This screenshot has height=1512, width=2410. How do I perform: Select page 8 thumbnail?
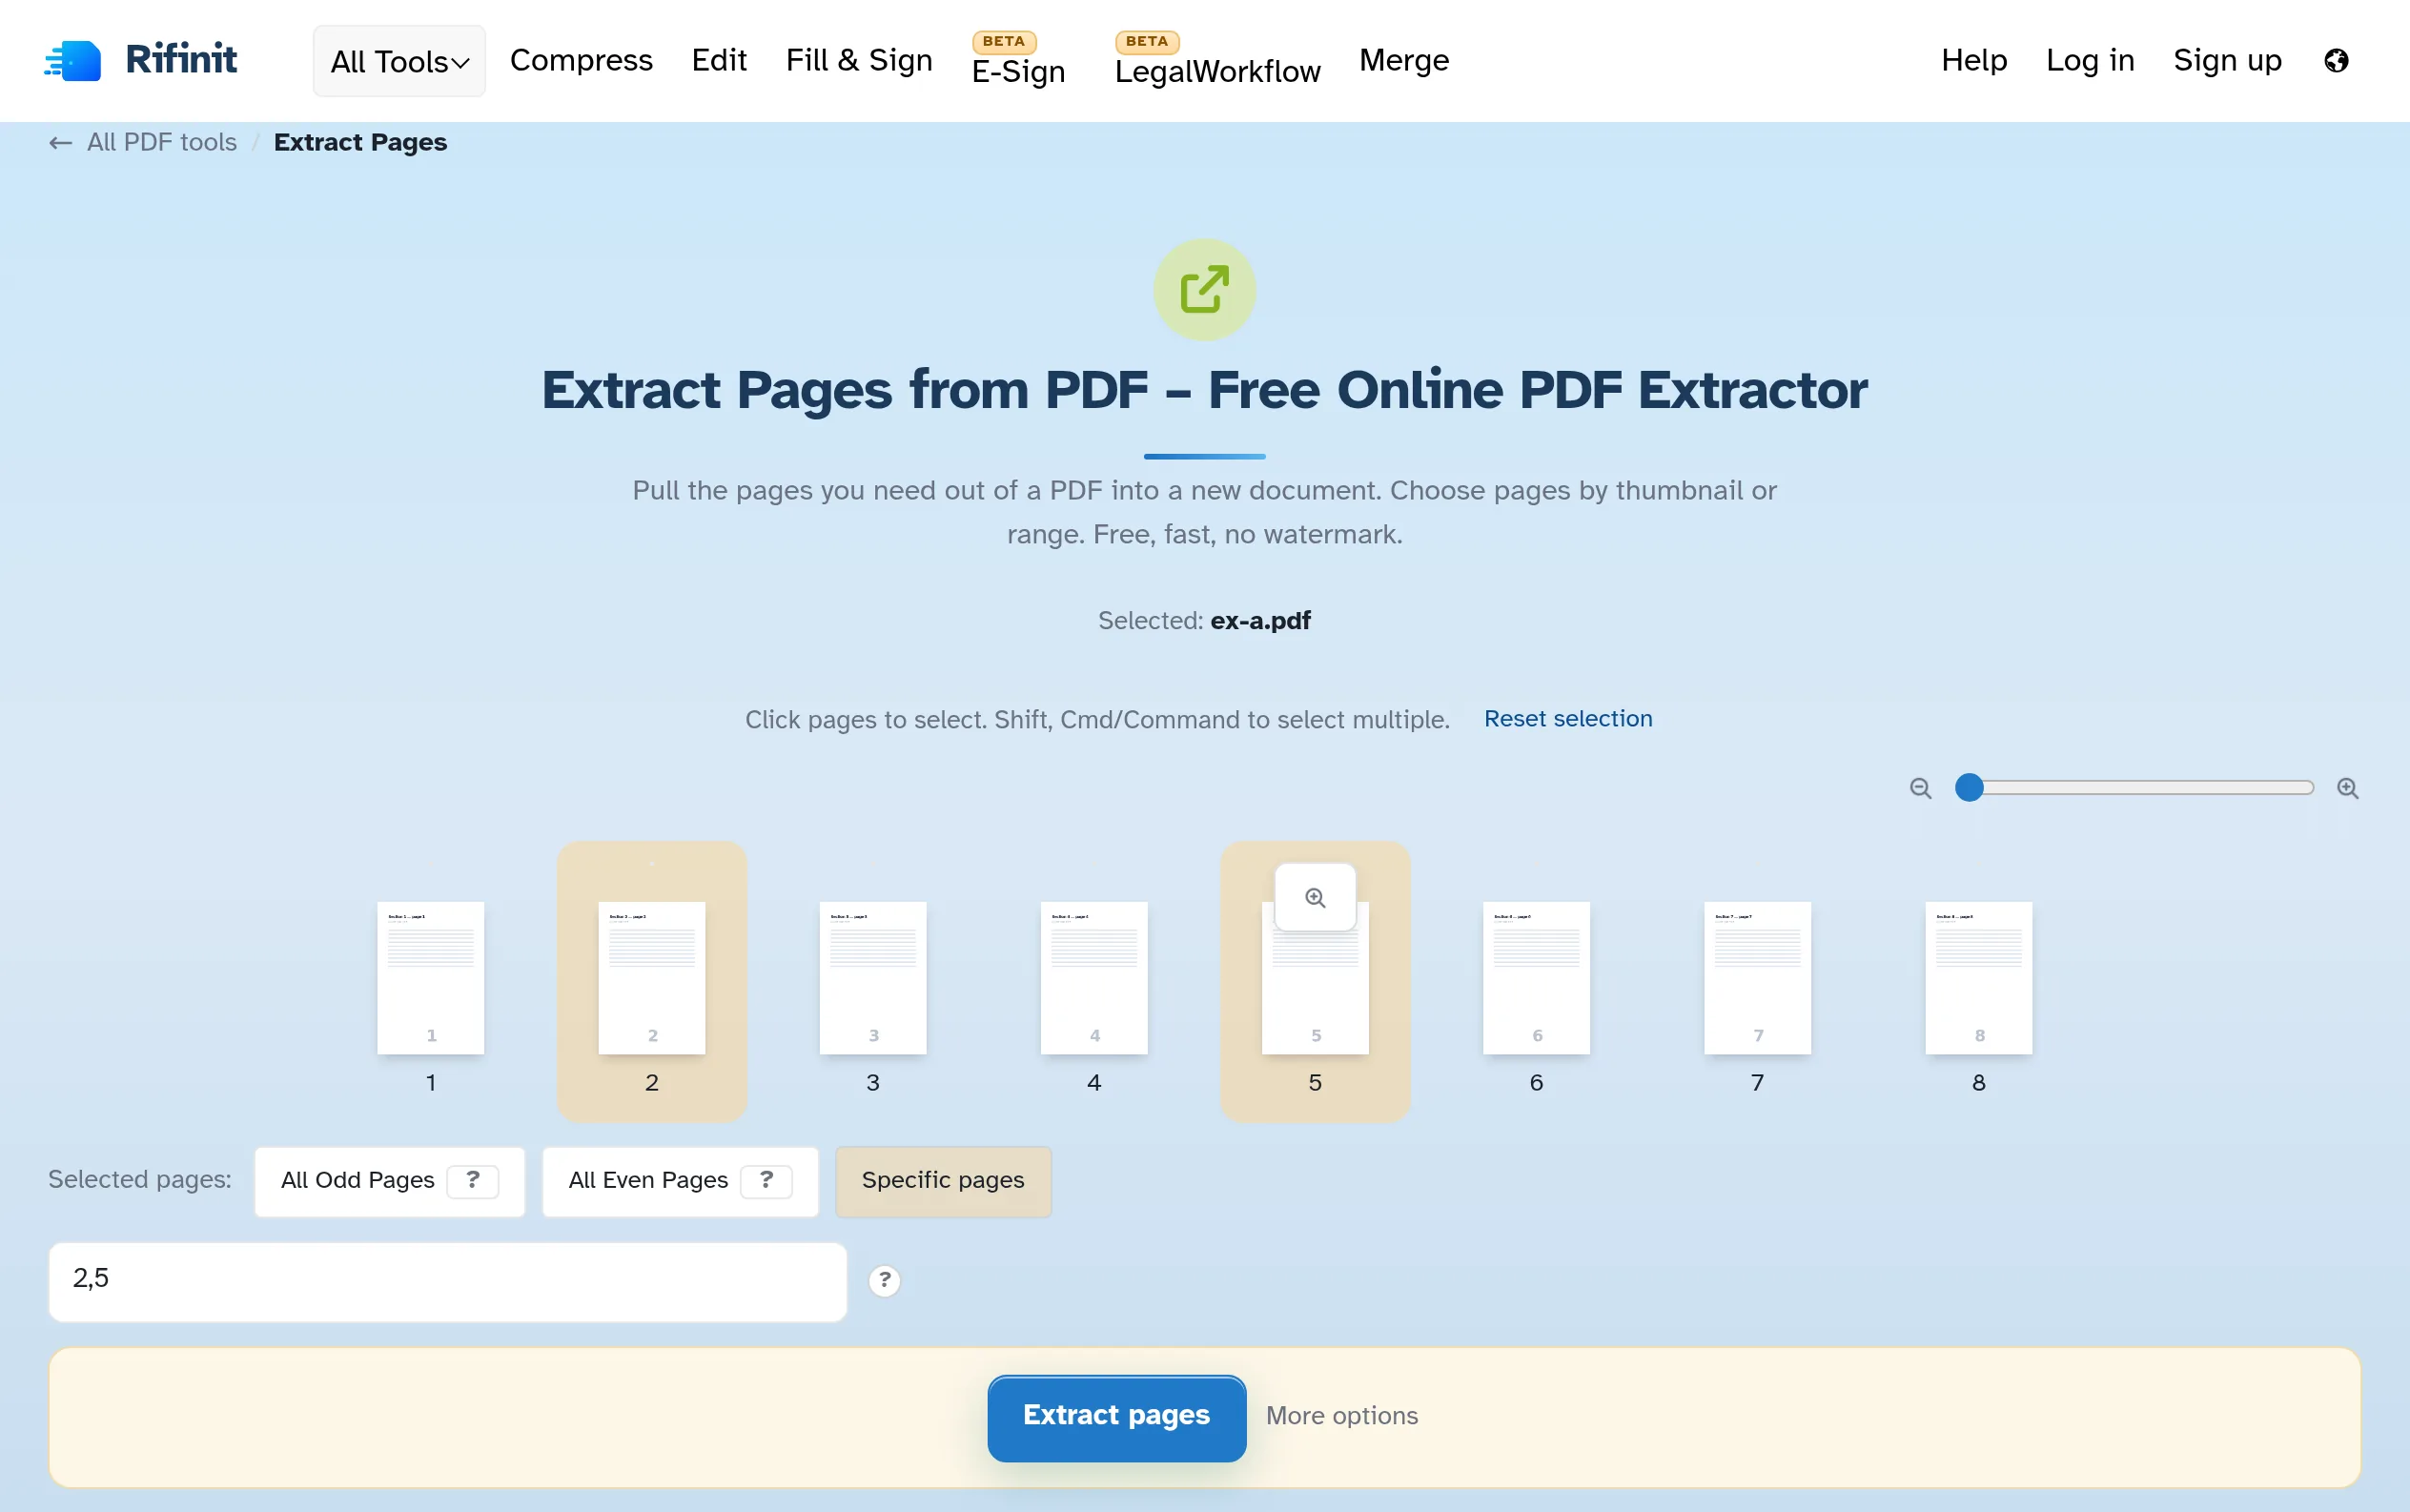pyautogui.click(x=1978, y=979)
